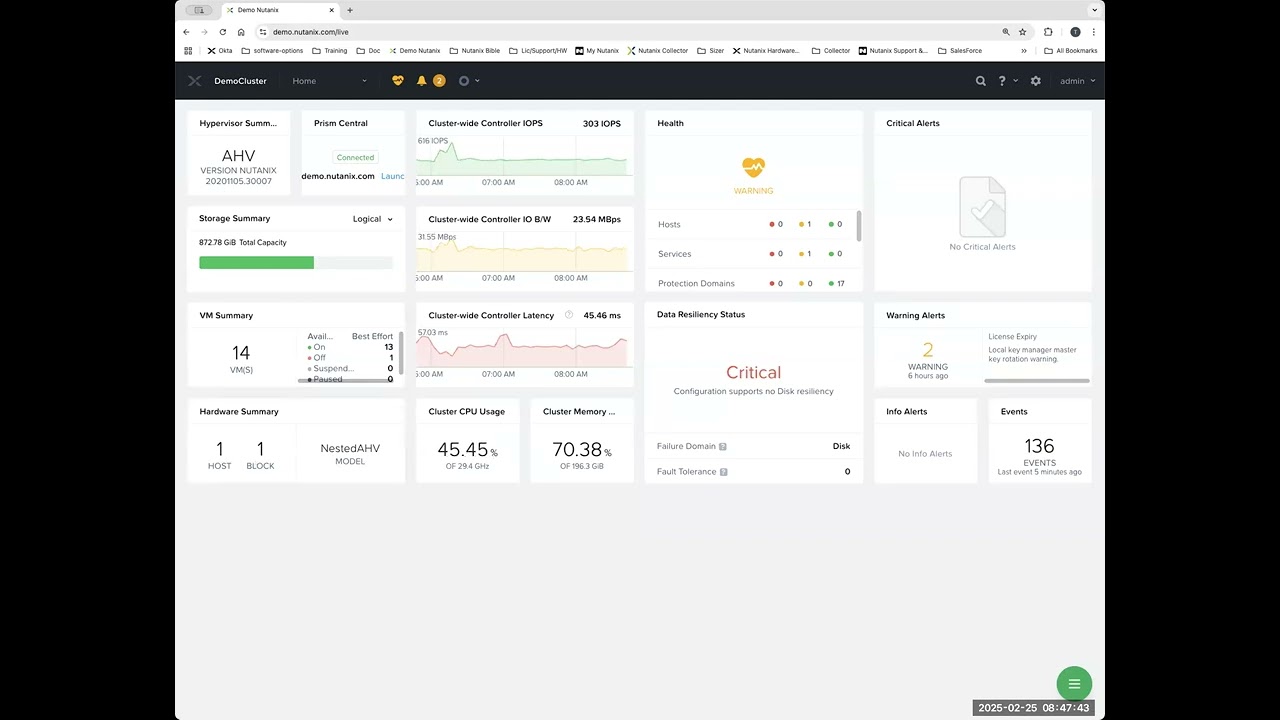Click info icon beside Controller Latency

pos(569,315)
